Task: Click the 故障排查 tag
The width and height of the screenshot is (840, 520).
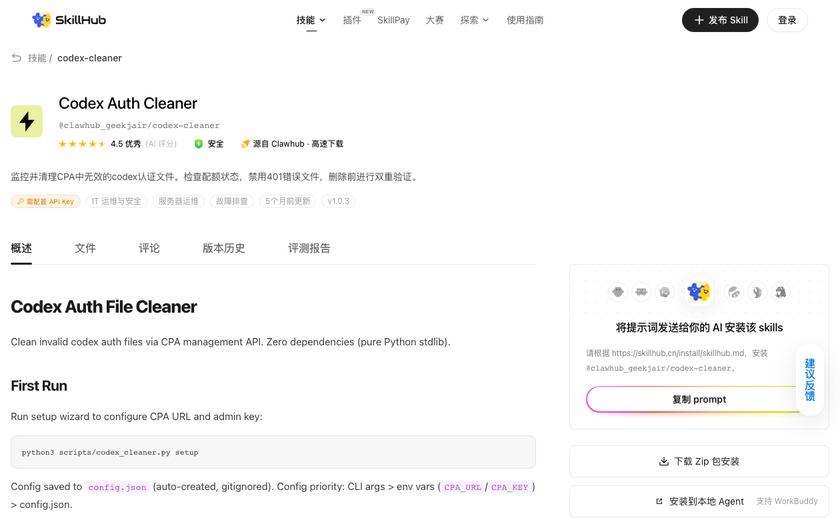Action: point(232,201)
